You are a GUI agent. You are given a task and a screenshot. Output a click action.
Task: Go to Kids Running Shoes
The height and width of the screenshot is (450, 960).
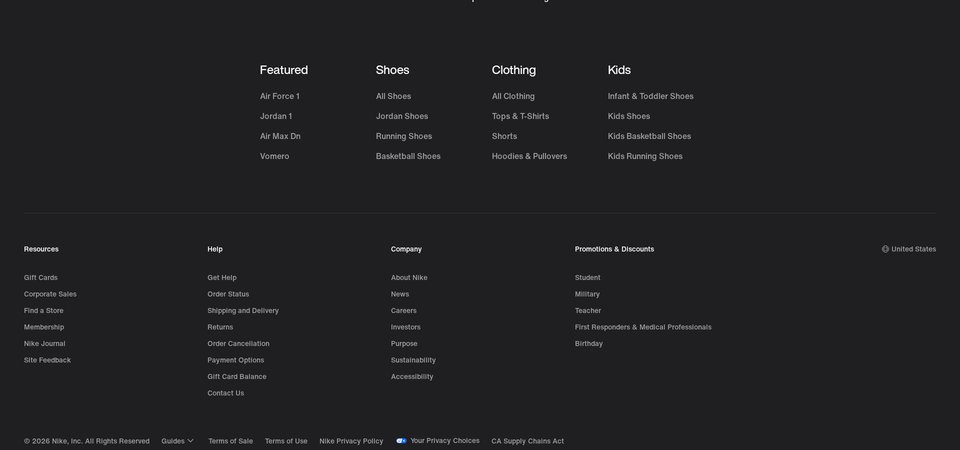click(x=645, y=156)
